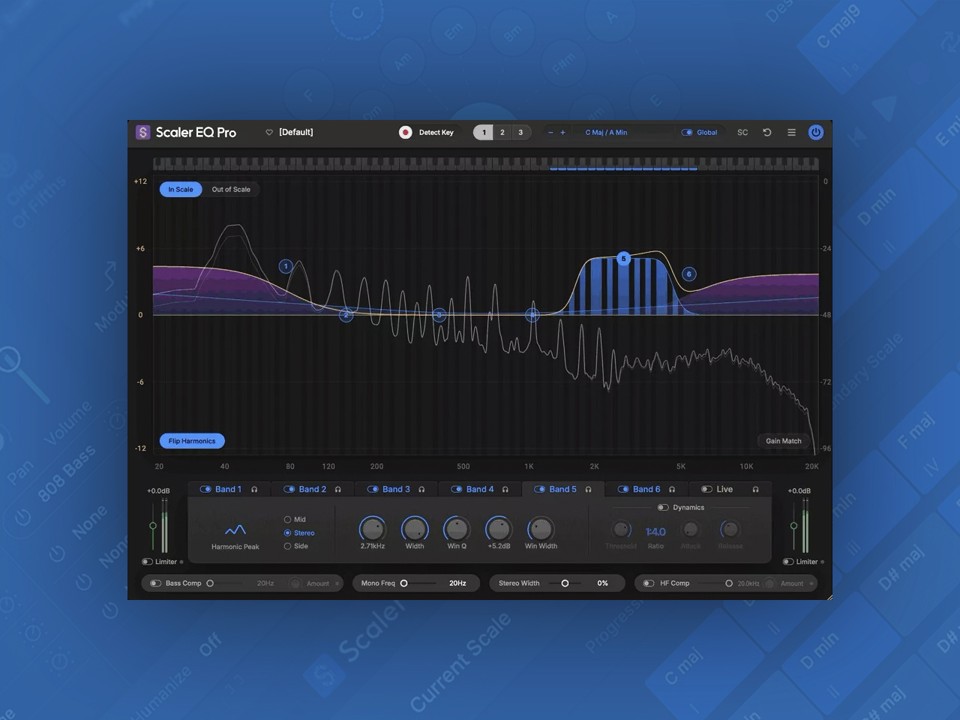Screen dimensions: 960x720
Task: Select EQ node 5 on the graph
Action: 623,258
